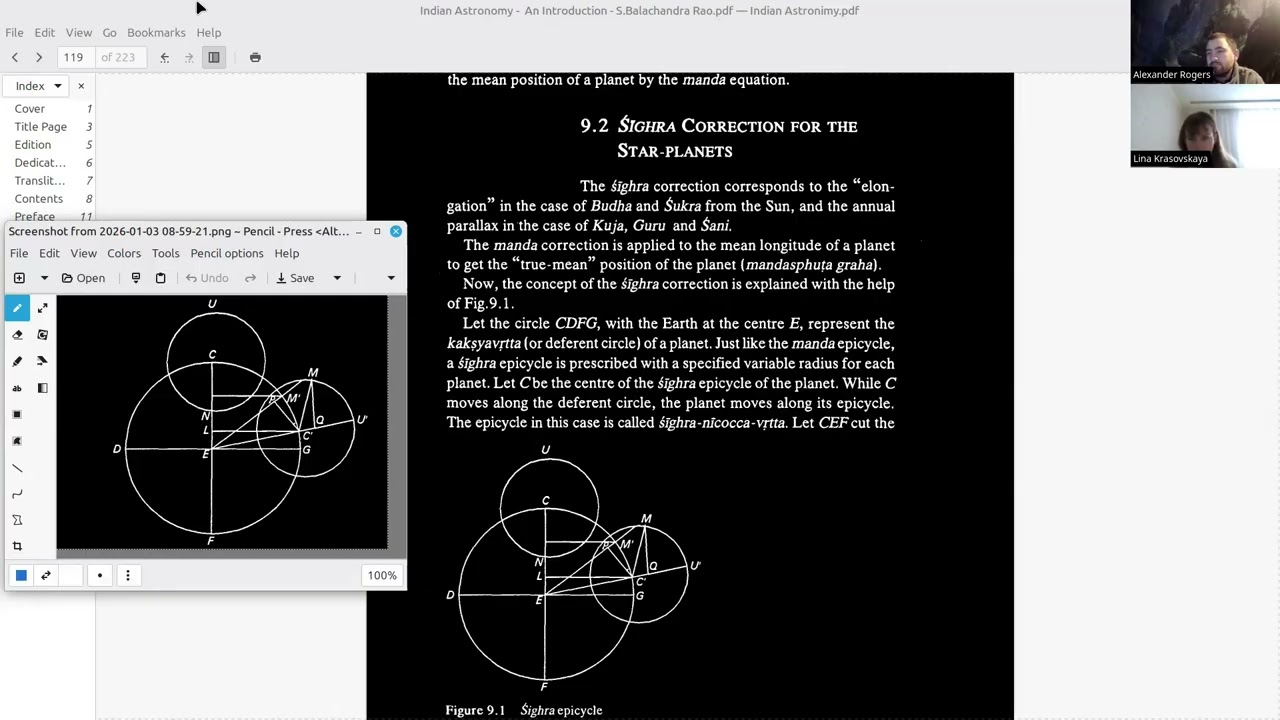Open the pen size dot option
Screen dimensions: 1280x720
click(100, 575)
